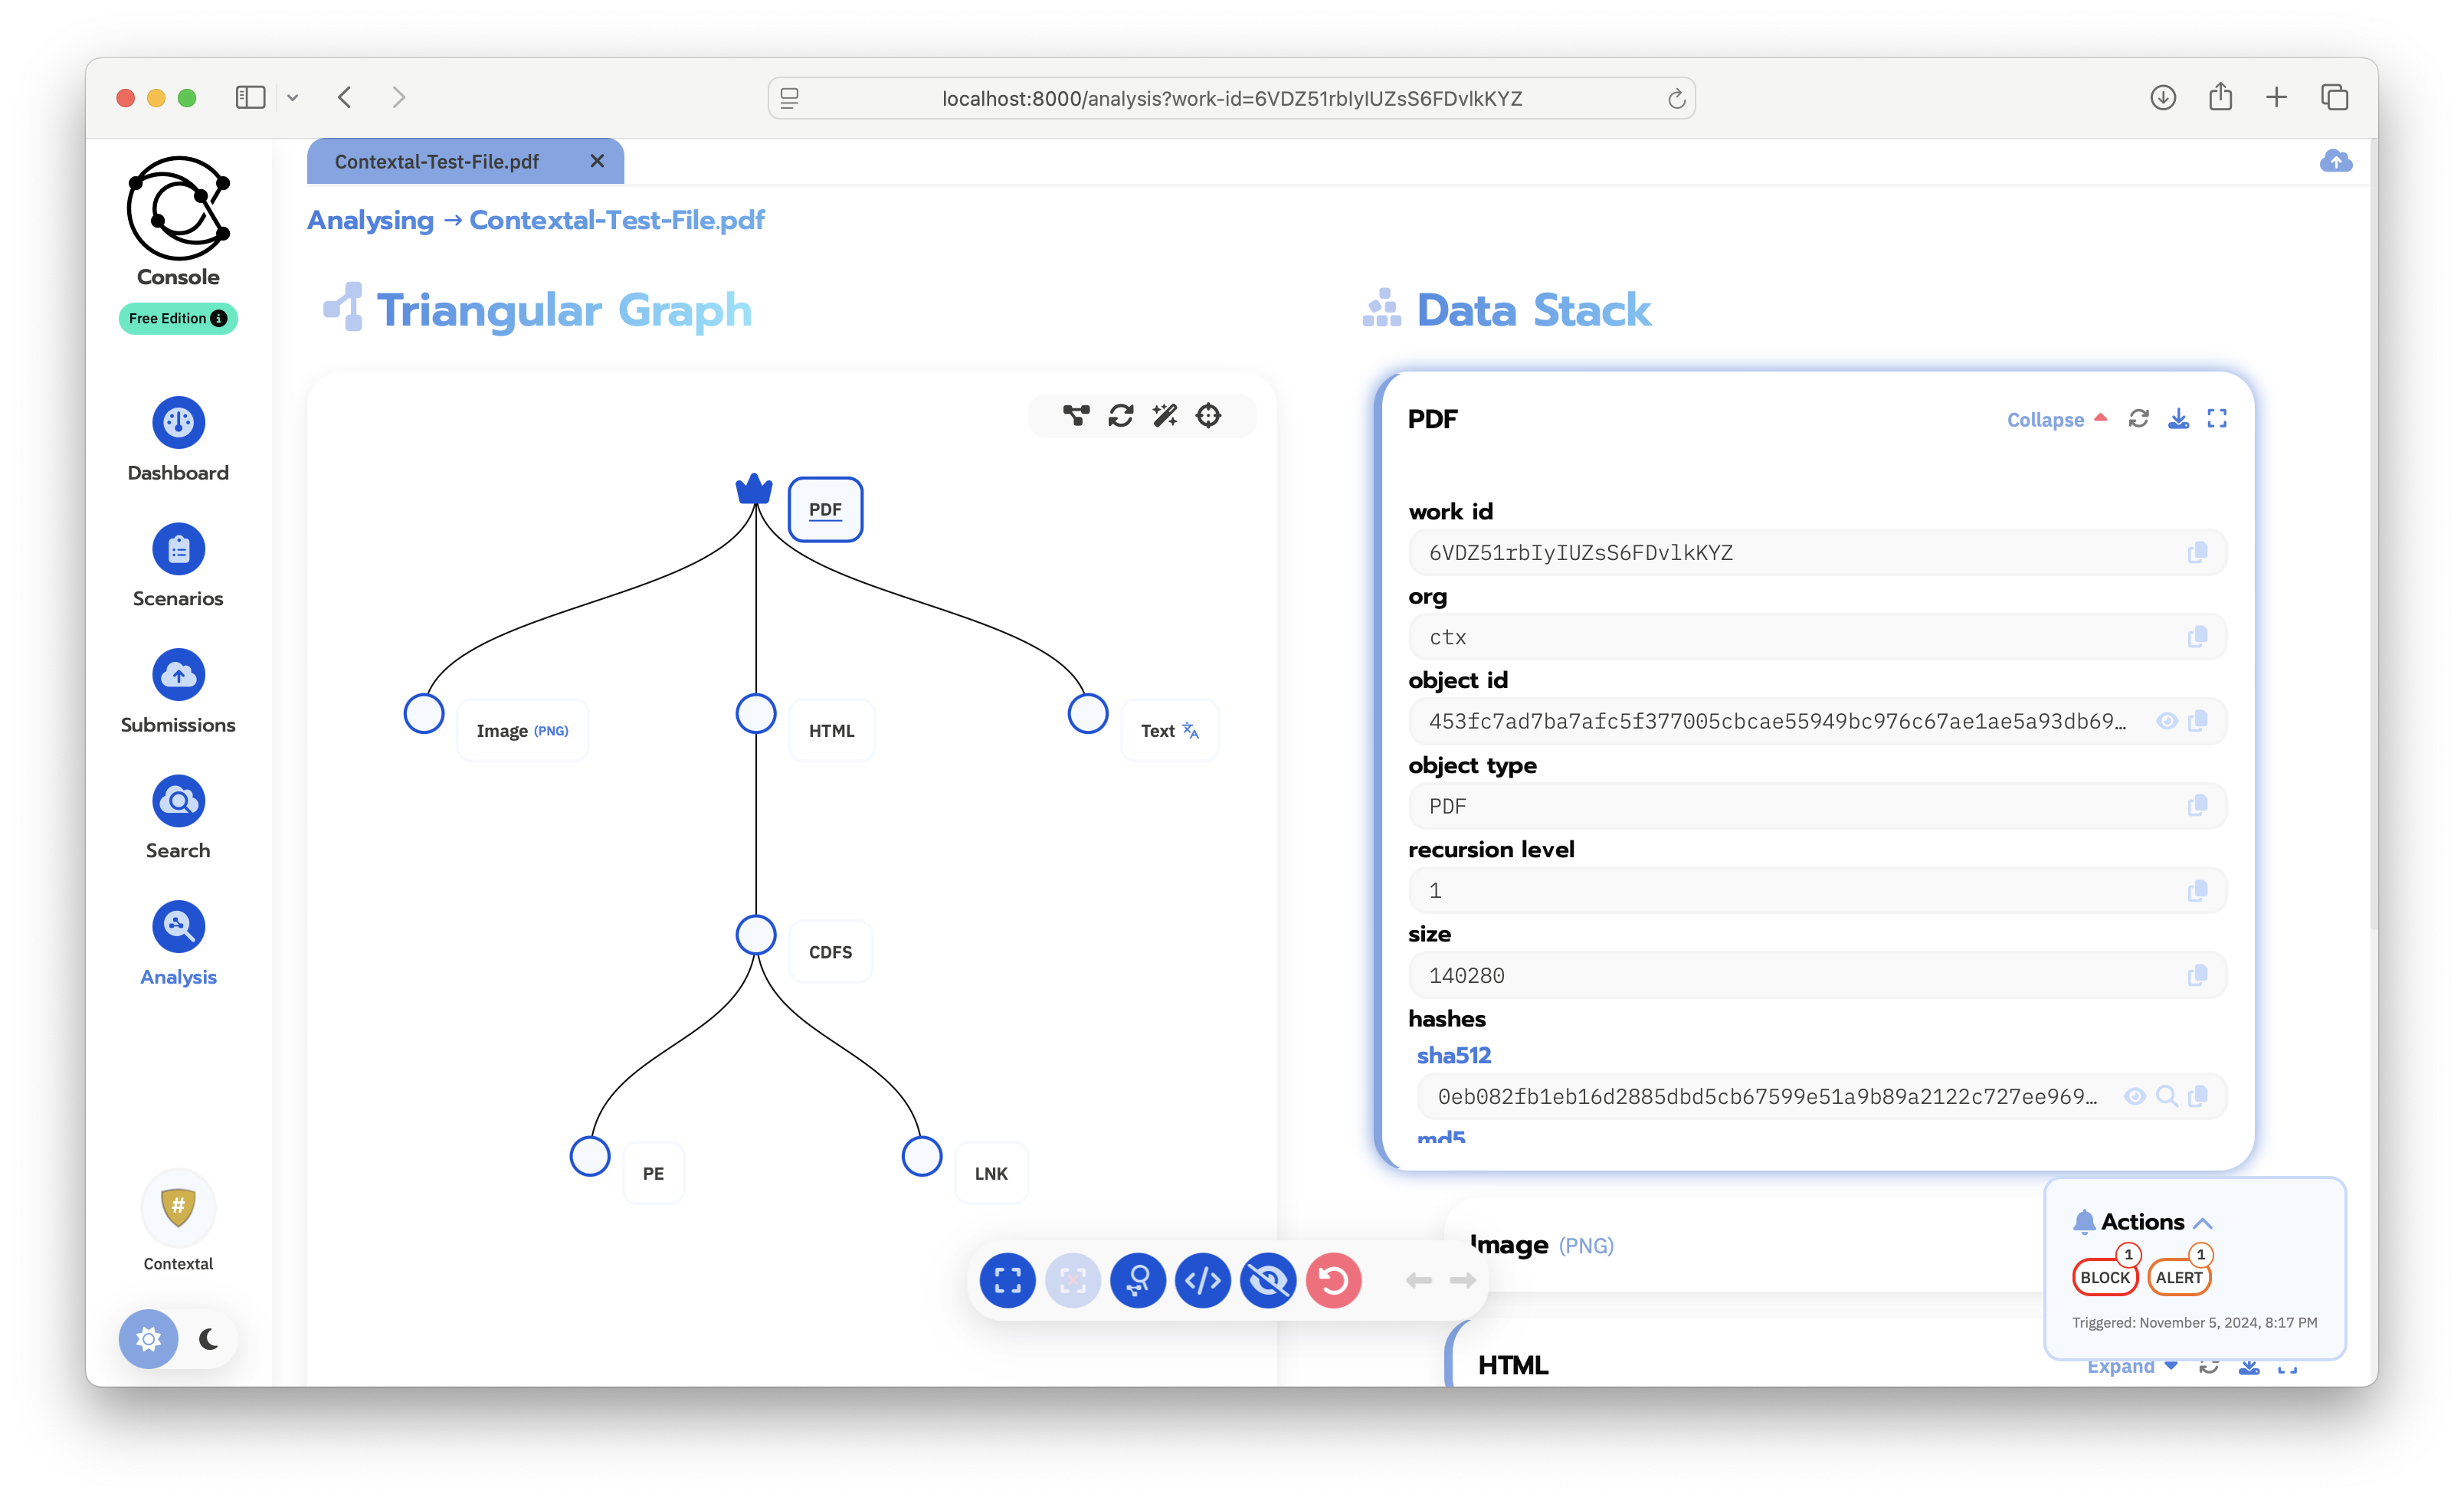Select the Contextal-Test-File.pdf tab
The image size is (2464, 1500).
point(437,162)
